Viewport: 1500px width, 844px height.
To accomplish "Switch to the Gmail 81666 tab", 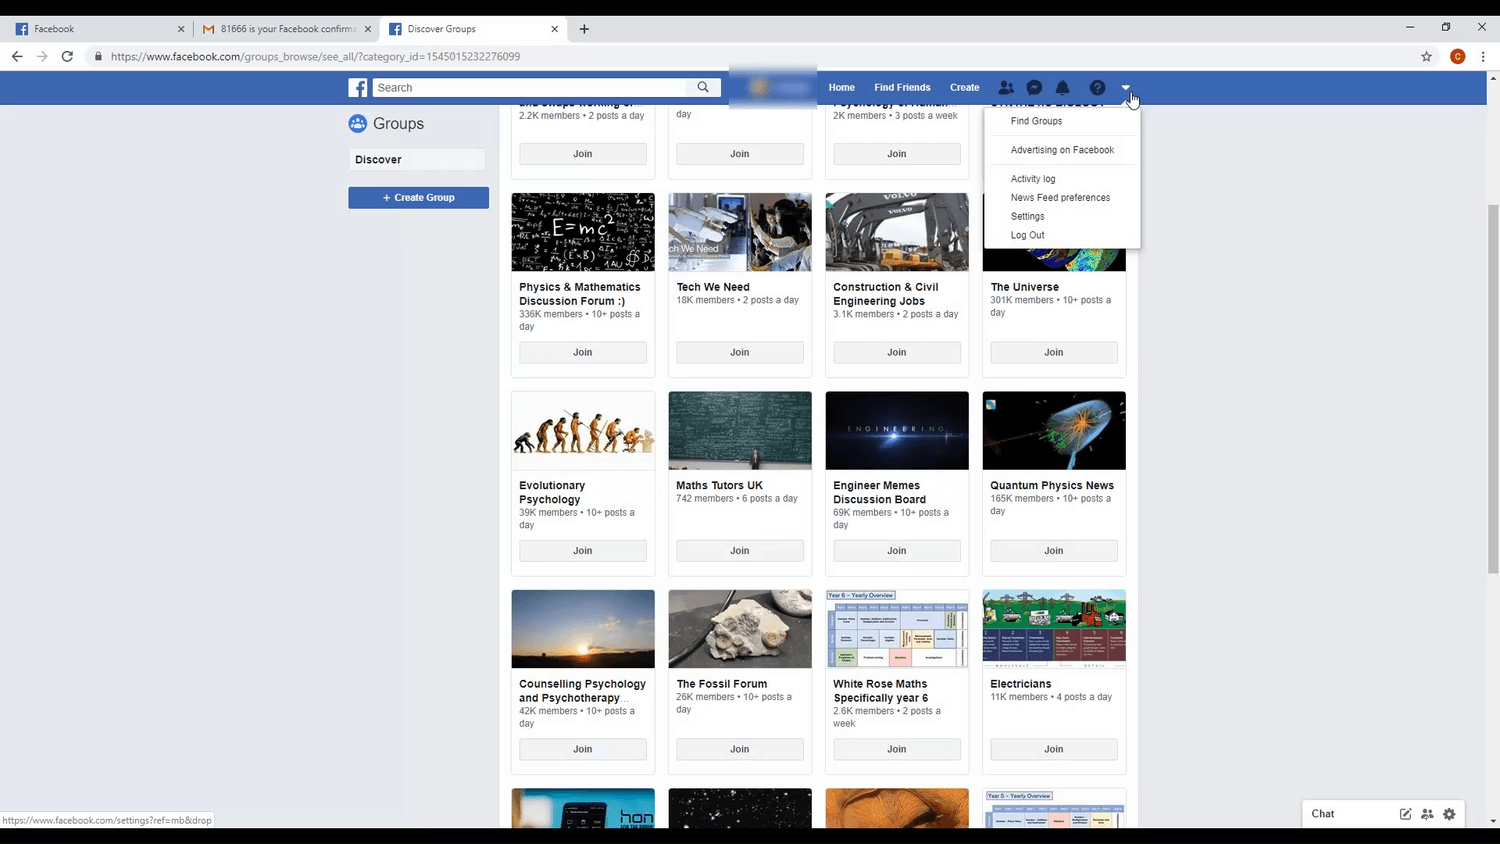I will point(285,29).
